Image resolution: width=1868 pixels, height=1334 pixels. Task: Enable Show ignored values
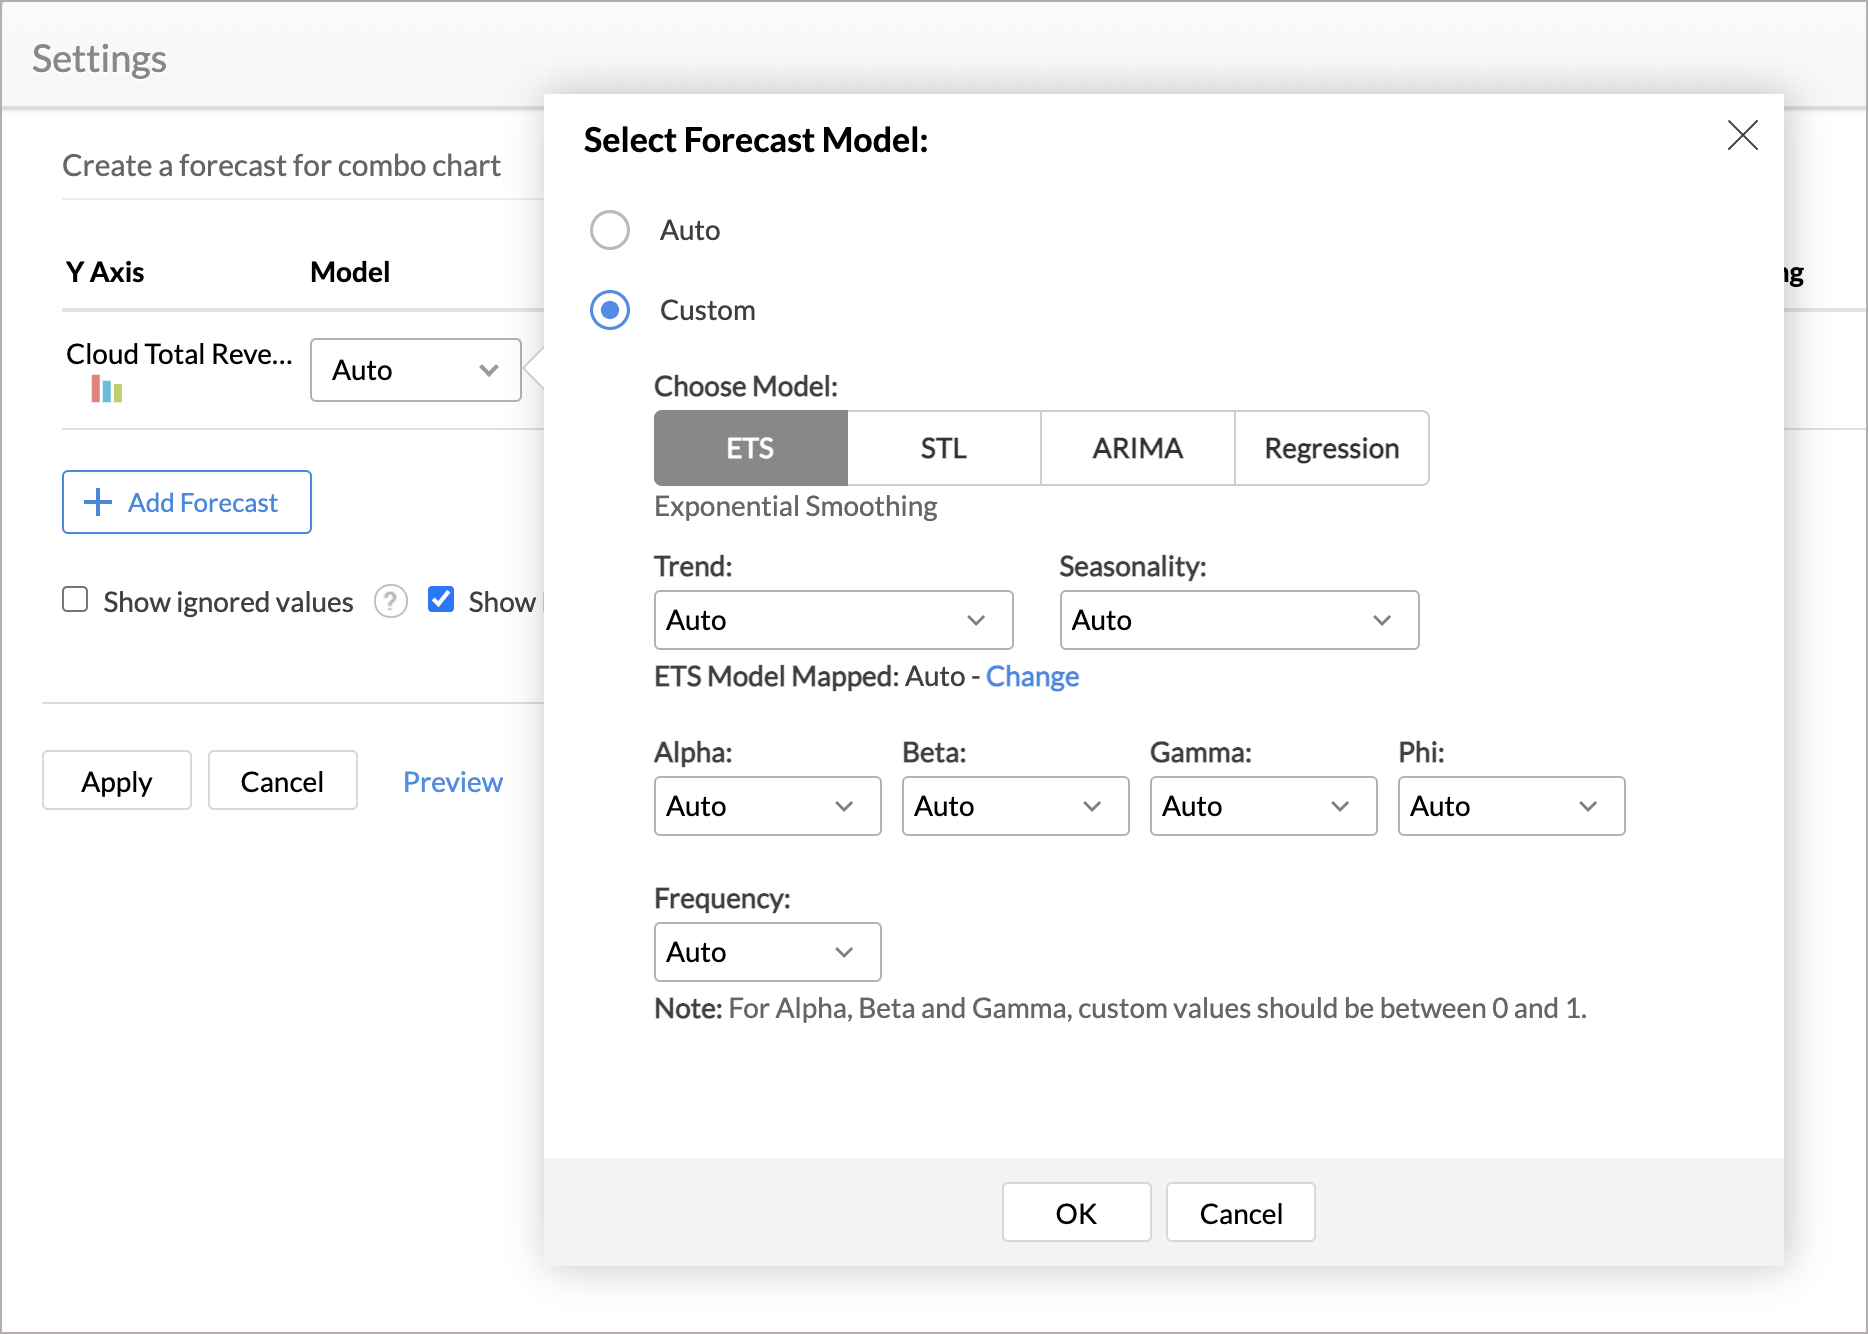coord(75,599)
